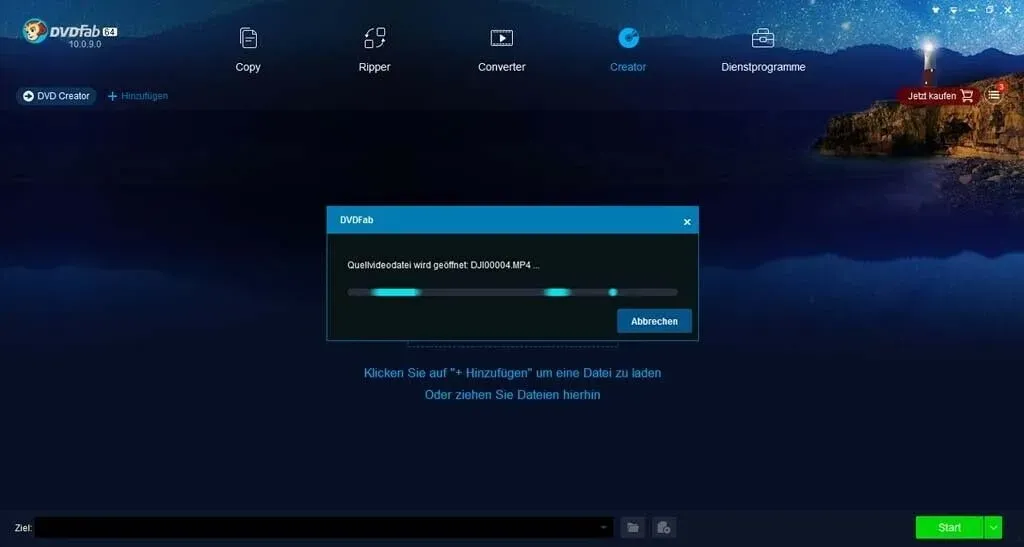
Task: Expand the Ziel destination dropdown
Action: 603,527
